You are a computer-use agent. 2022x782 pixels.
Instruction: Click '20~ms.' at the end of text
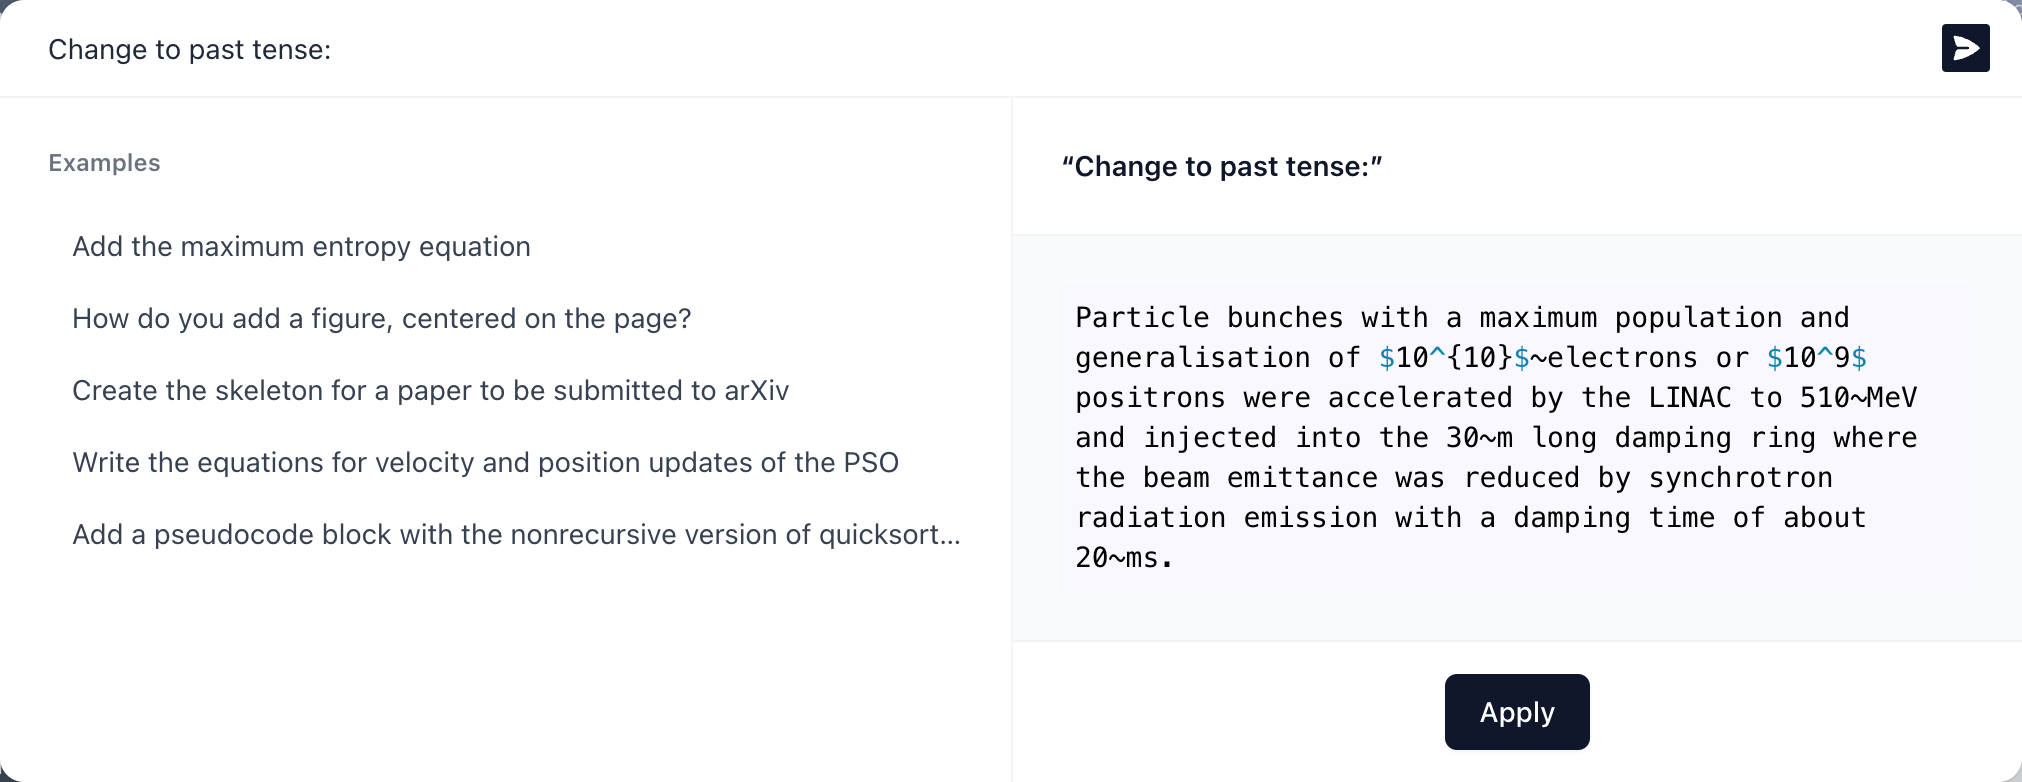coord(1124,558)
